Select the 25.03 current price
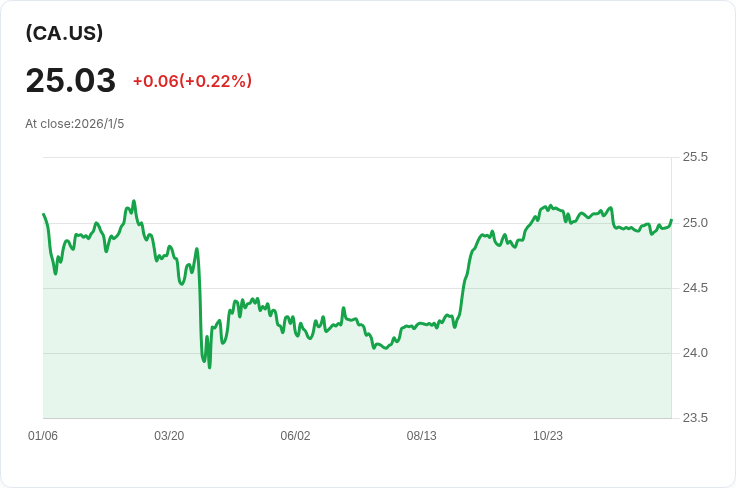736x488 pixels. [70, 81]
